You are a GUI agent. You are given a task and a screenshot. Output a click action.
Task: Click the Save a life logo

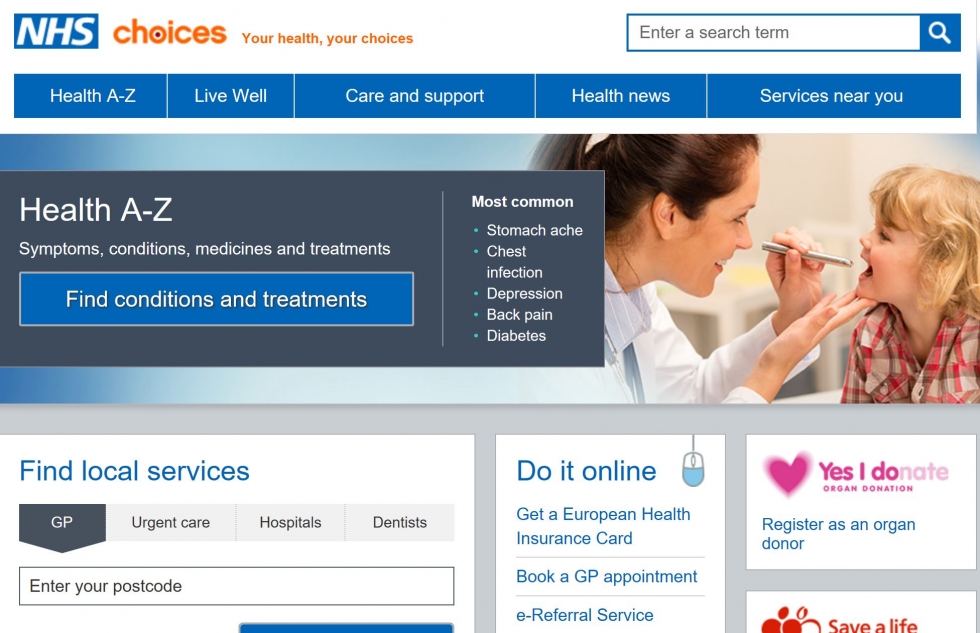839,621
